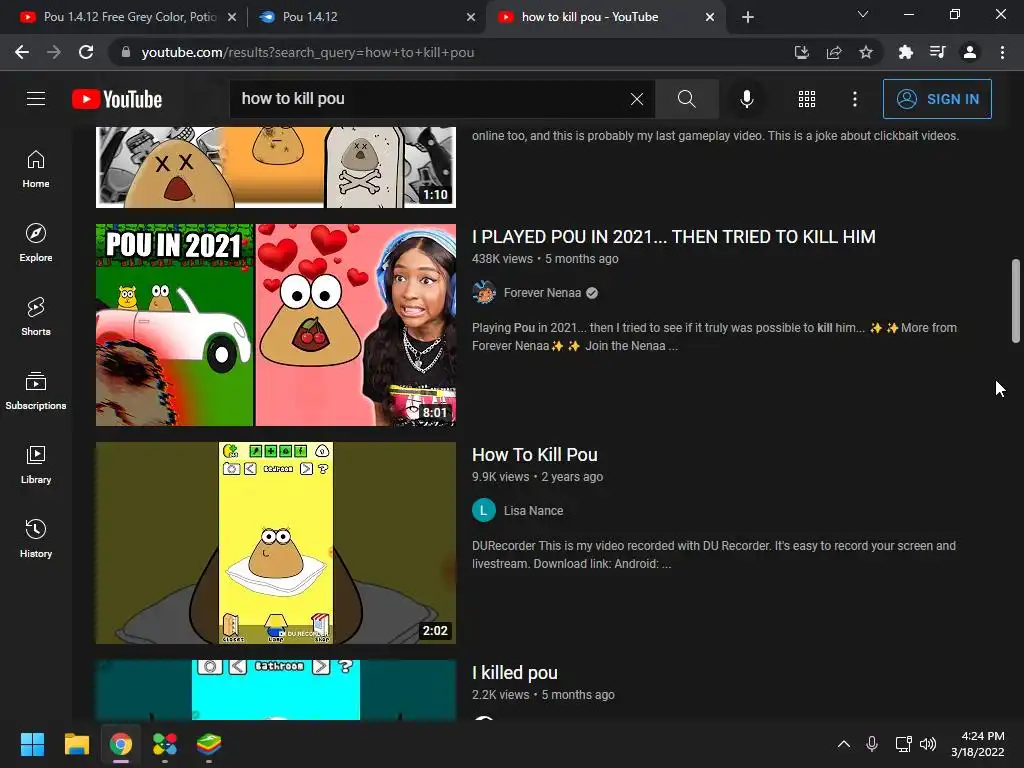Go back with browser back arrow
The width and height of the screenshot is (1024, 768).
click(x=22, y=52)
